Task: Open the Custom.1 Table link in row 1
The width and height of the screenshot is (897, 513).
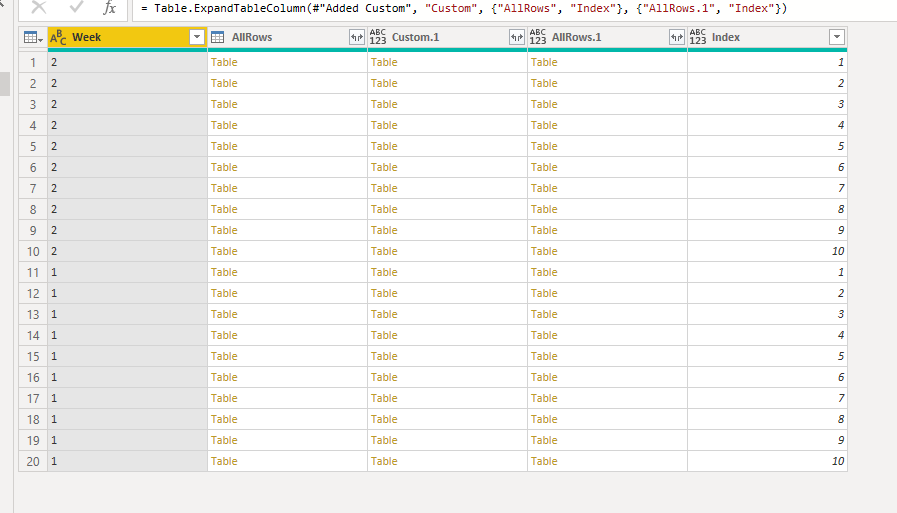Action: point(384,62)
